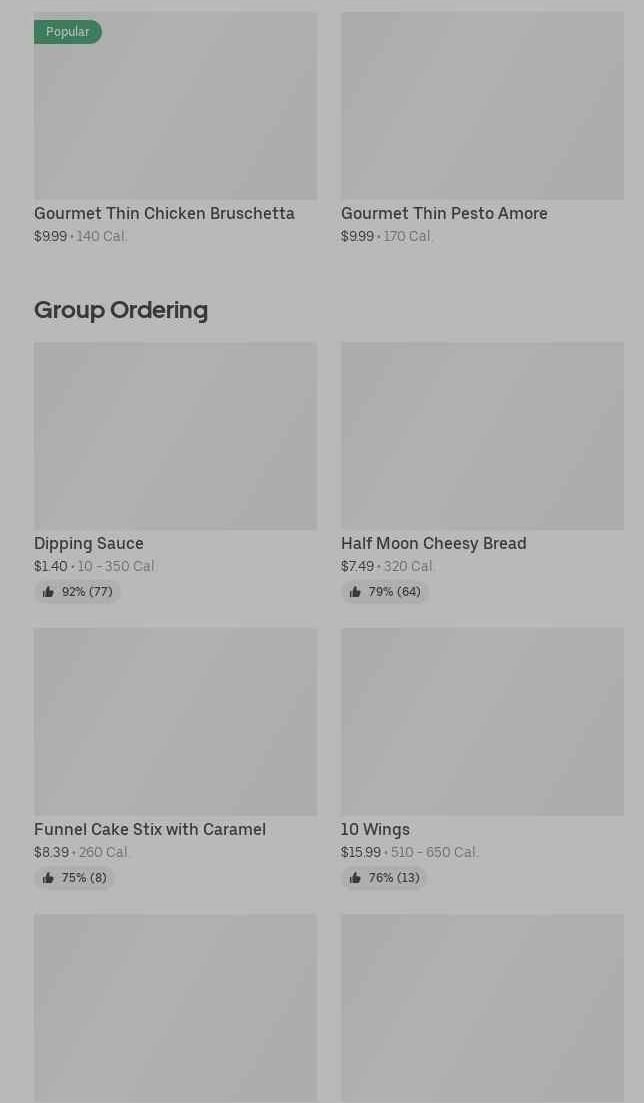This screenshot has width=644, height=1103.
Task: View the 76% (13) rating chip
Action: [384, 877]
